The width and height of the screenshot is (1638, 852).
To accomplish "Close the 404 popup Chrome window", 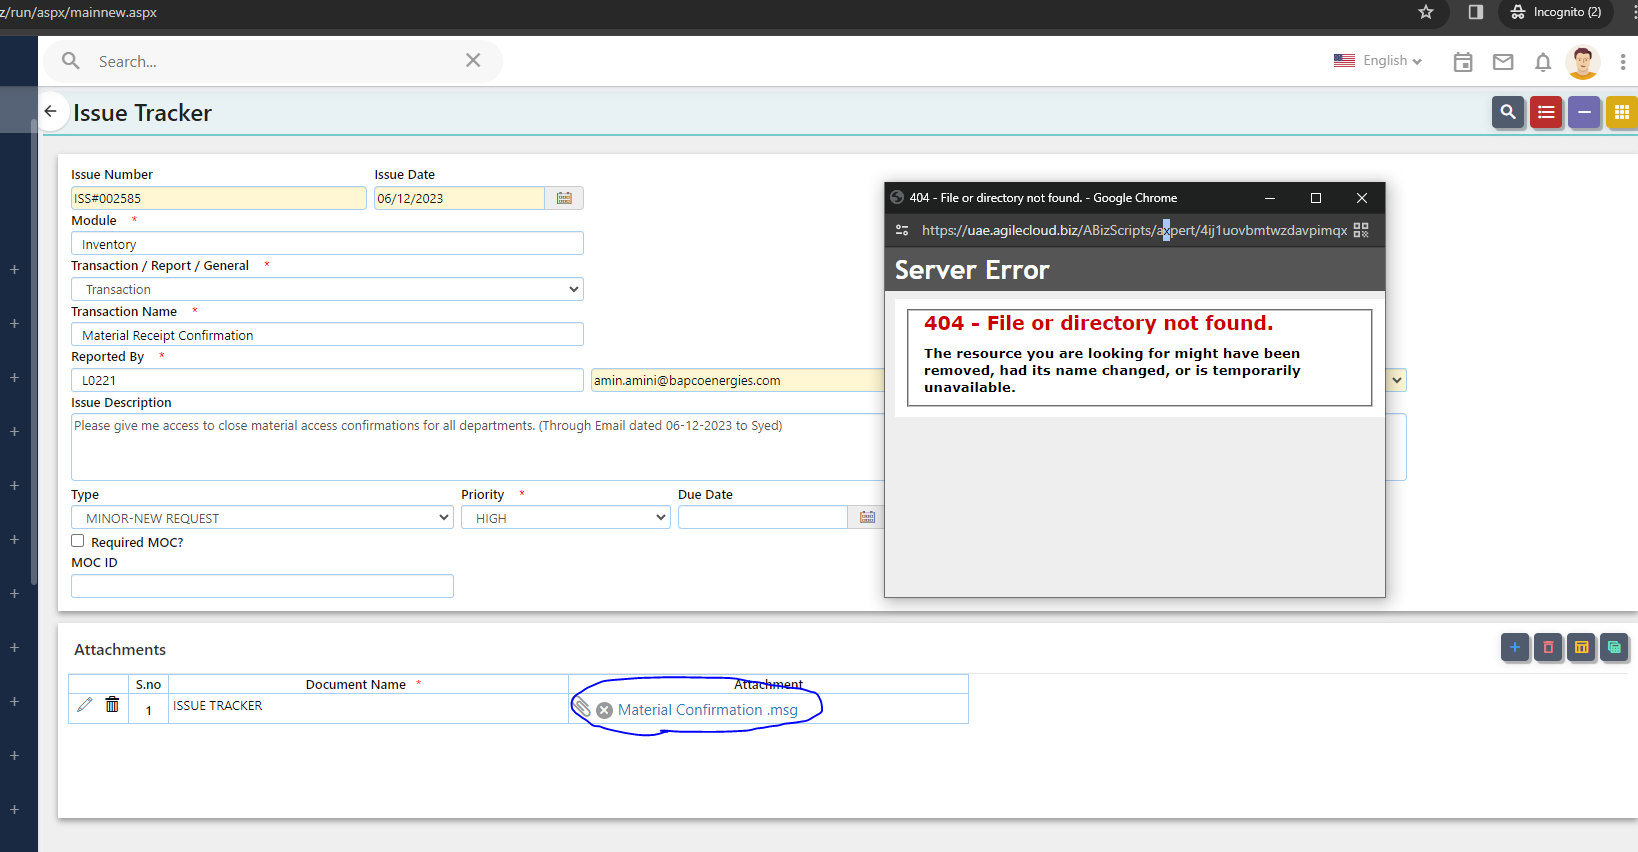I will click(x=1362, y=198).
